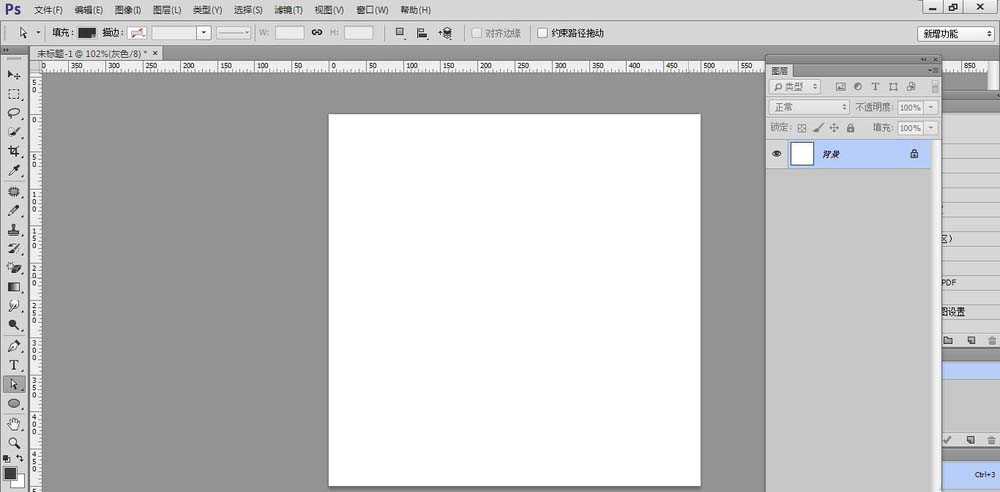Open the 图层(L) menu
This screenshot has width=1000, height=492.
point(167,9)
